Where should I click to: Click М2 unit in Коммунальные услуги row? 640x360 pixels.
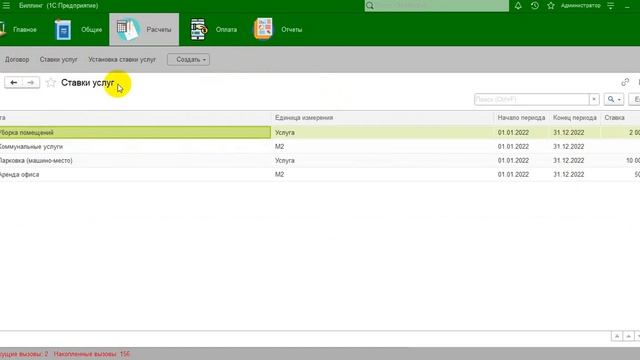tap(279, 147)
